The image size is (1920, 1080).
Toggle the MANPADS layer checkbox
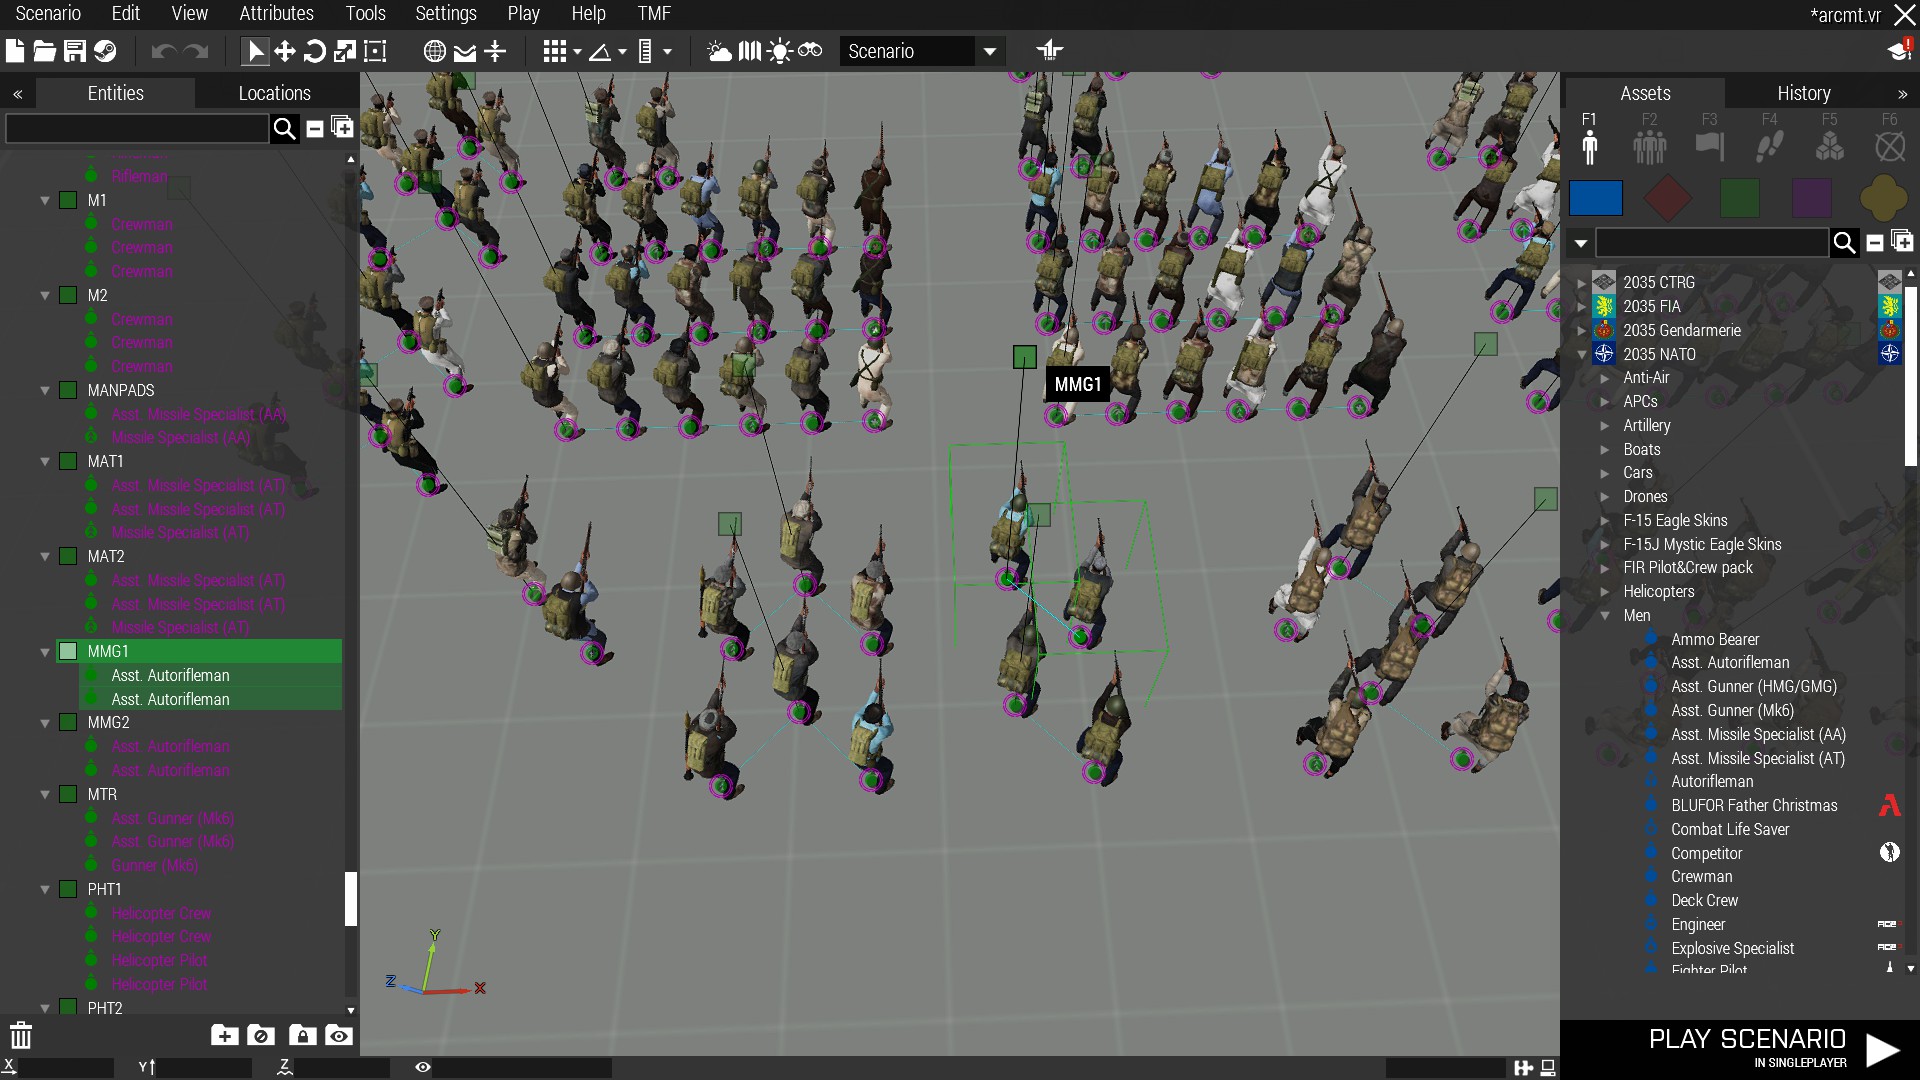coord(68,390)
